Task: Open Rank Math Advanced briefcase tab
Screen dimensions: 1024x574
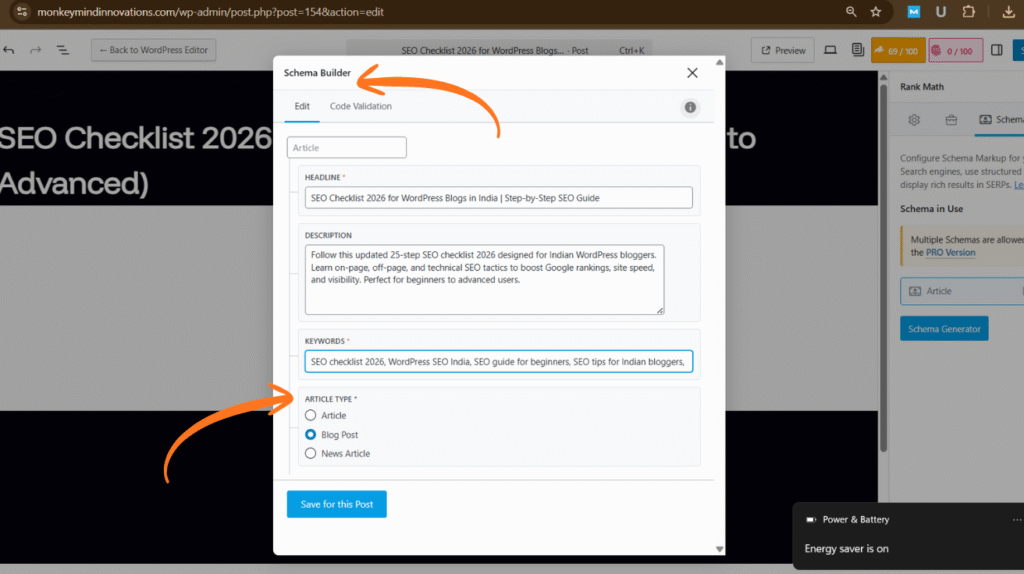Action: (x=951, y=120)
